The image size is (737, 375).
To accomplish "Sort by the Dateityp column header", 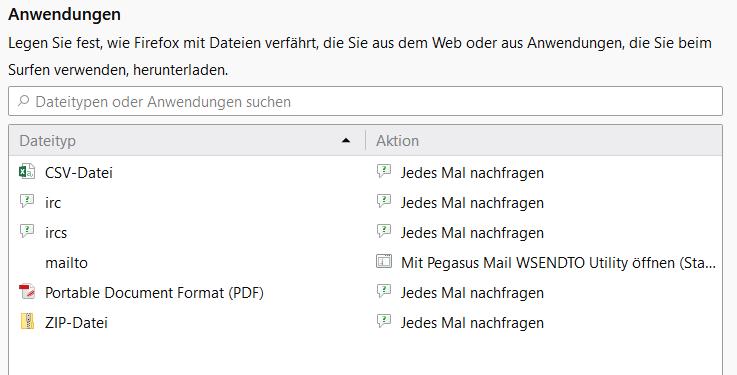I will click(x=187, y=141).
